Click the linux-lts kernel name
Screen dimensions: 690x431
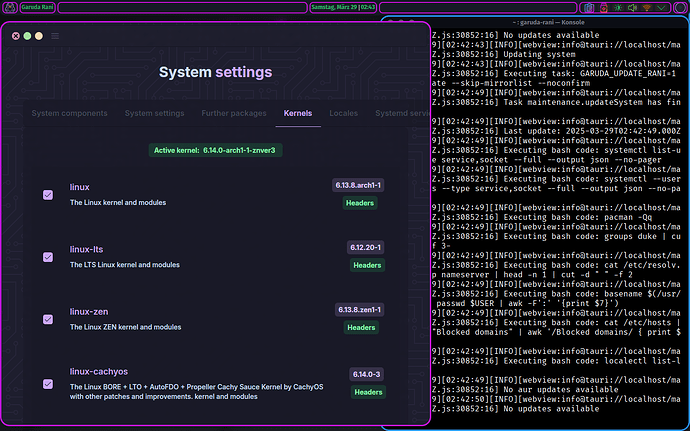tap(86, 249)
